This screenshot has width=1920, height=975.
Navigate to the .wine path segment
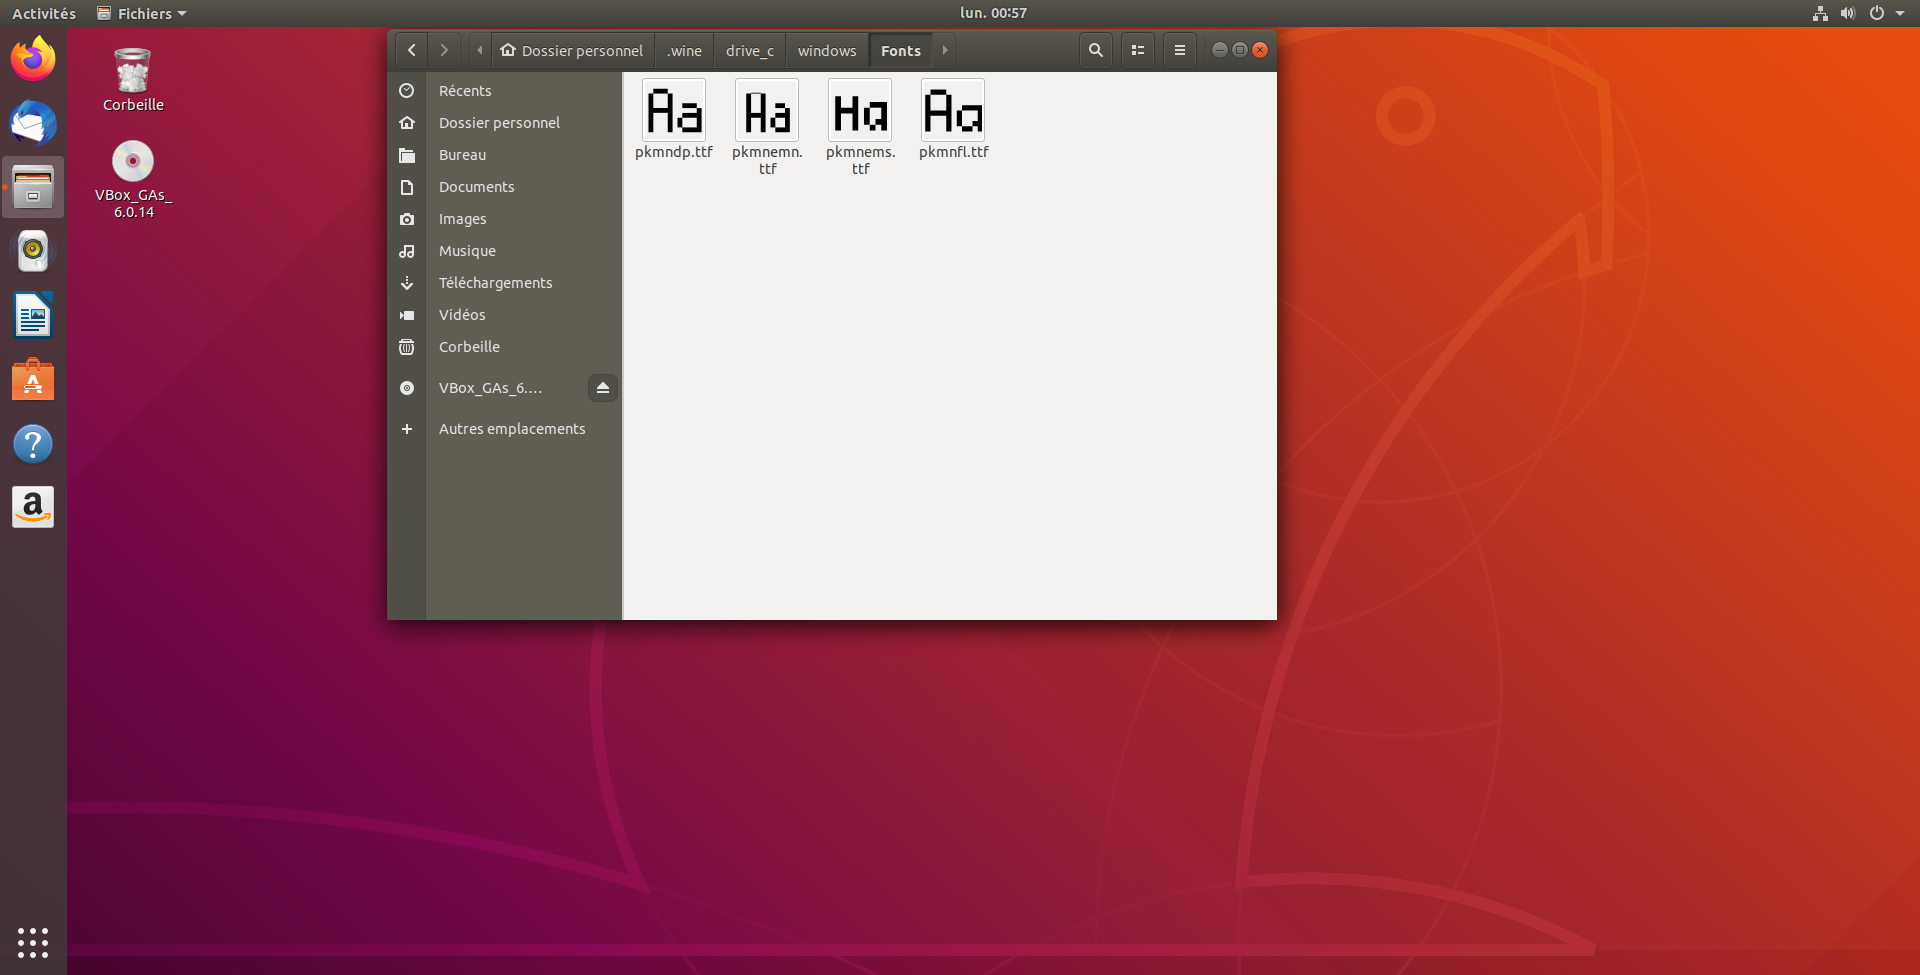pos(684,51)
